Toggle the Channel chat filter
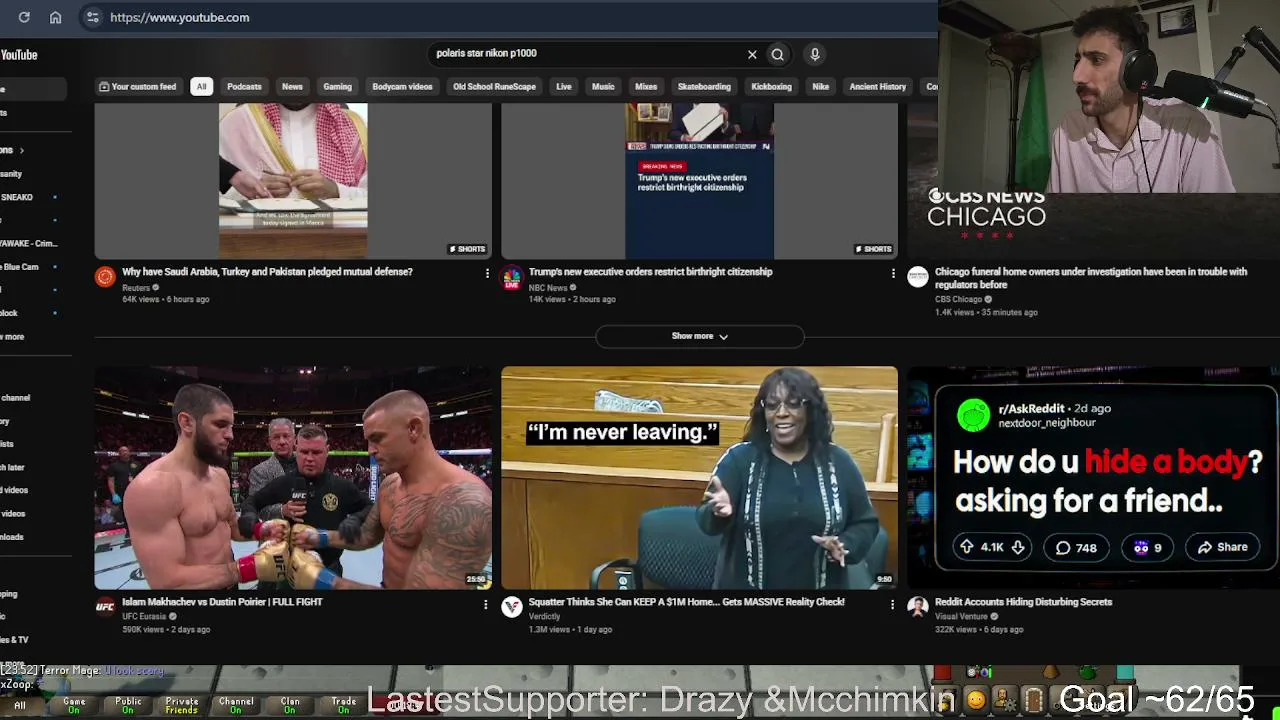 coord(236,705)
